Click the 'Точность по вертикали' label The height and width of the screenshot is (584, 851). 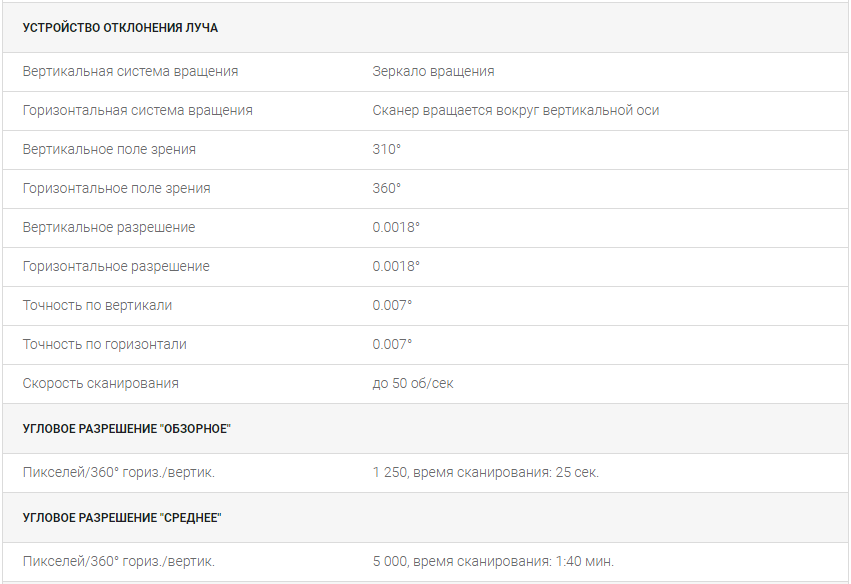(97, 306)
